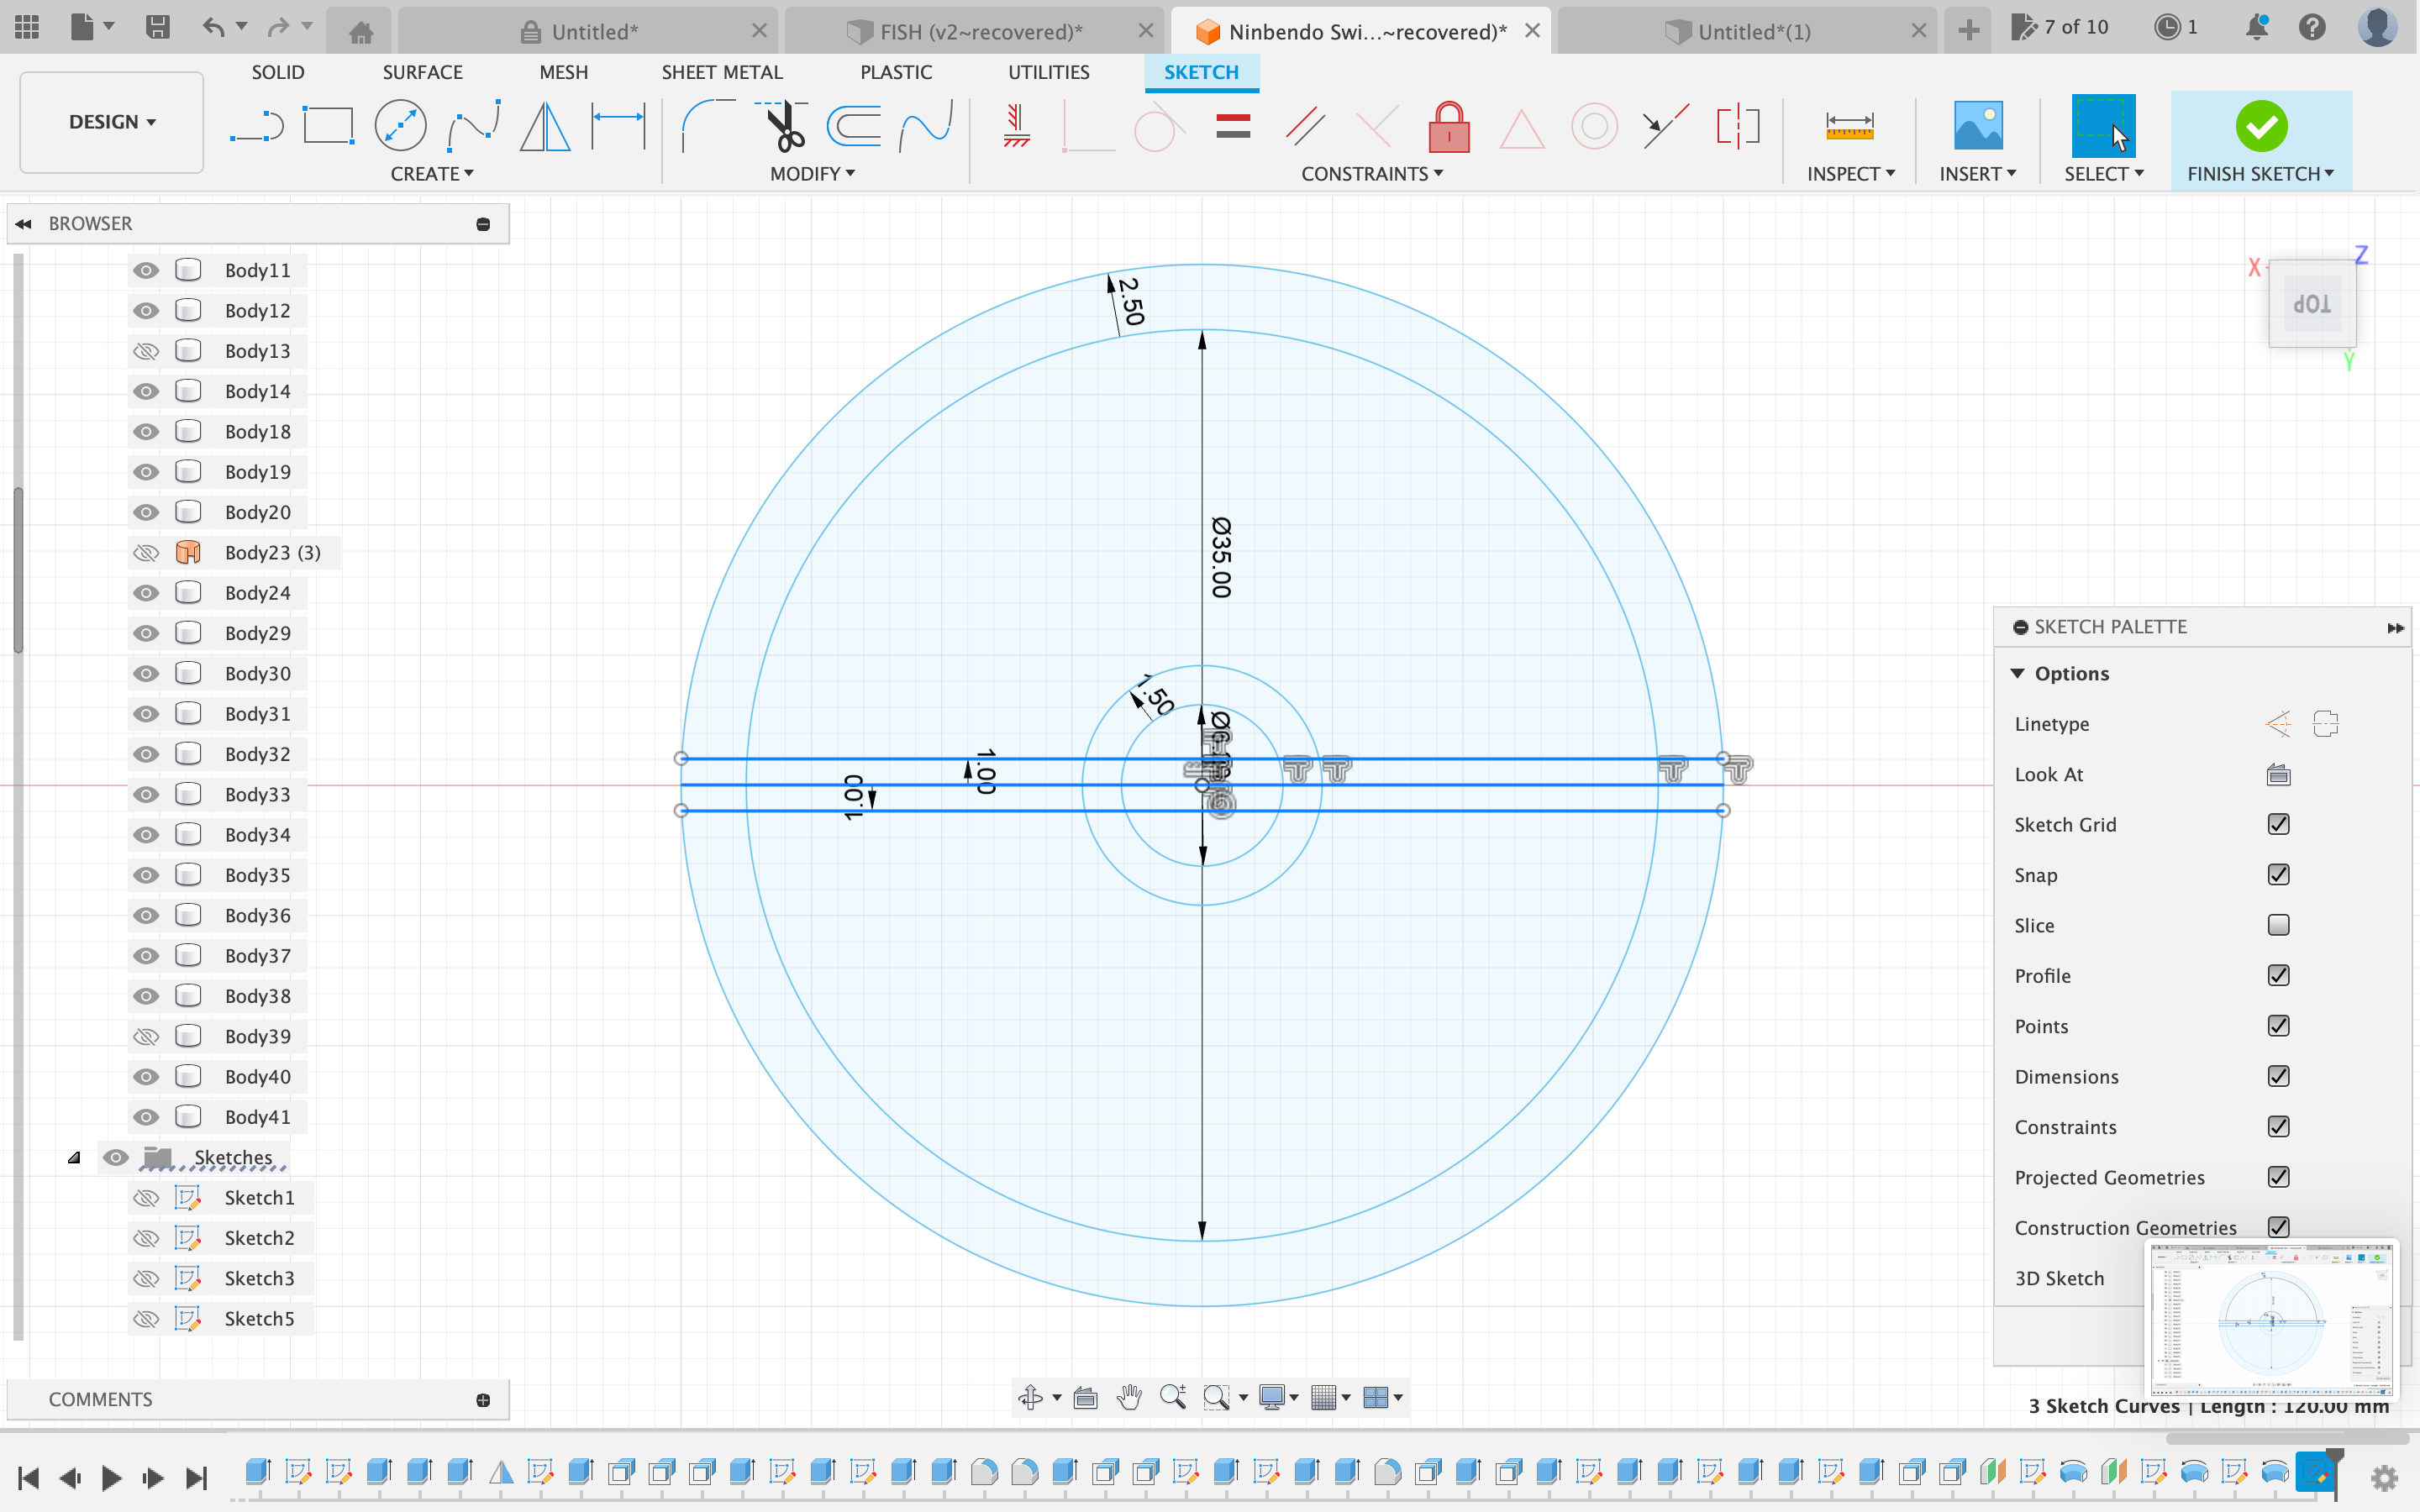Select the Line tool in Create
The width and height of the screenshot is (2420, 1512).
click(257, 125)
